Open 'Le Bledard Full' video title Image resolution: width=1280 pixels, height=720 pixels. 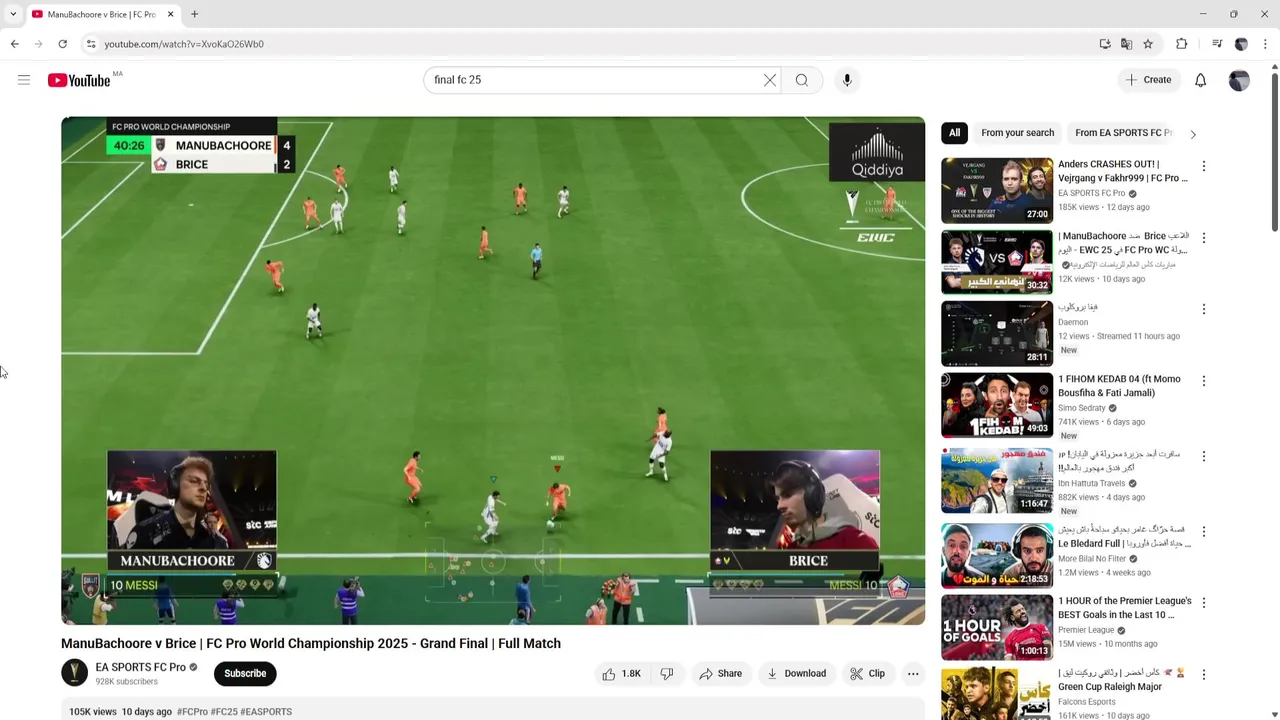coord(1125,535)
